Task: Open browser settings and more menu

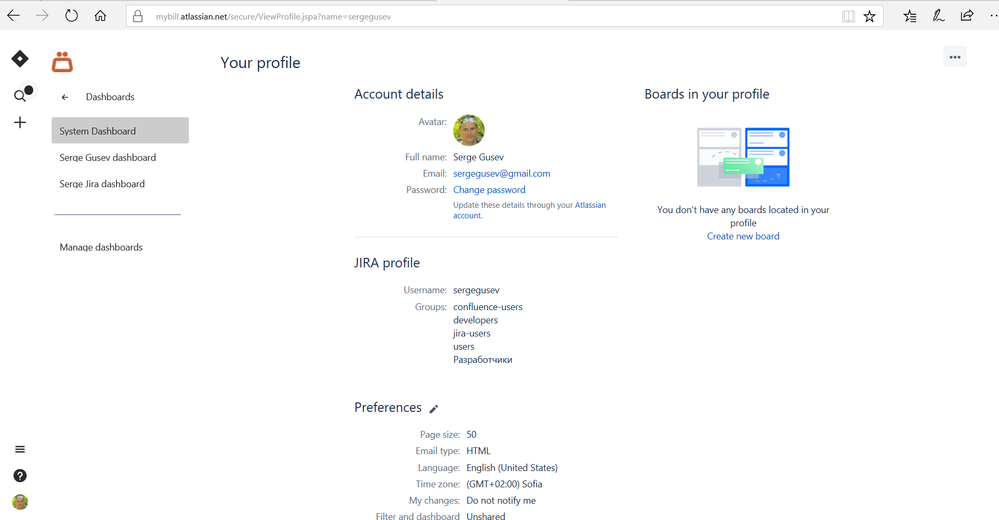Action: 994,17
